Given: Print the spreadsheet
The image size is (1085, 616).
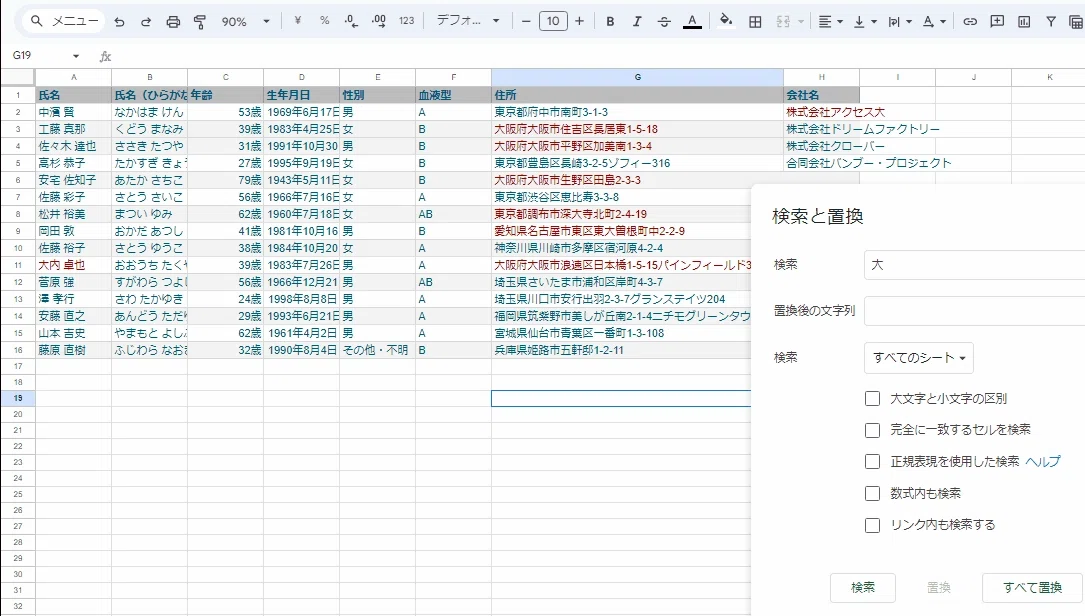Looking at the screenshot, I should point(173,21).
